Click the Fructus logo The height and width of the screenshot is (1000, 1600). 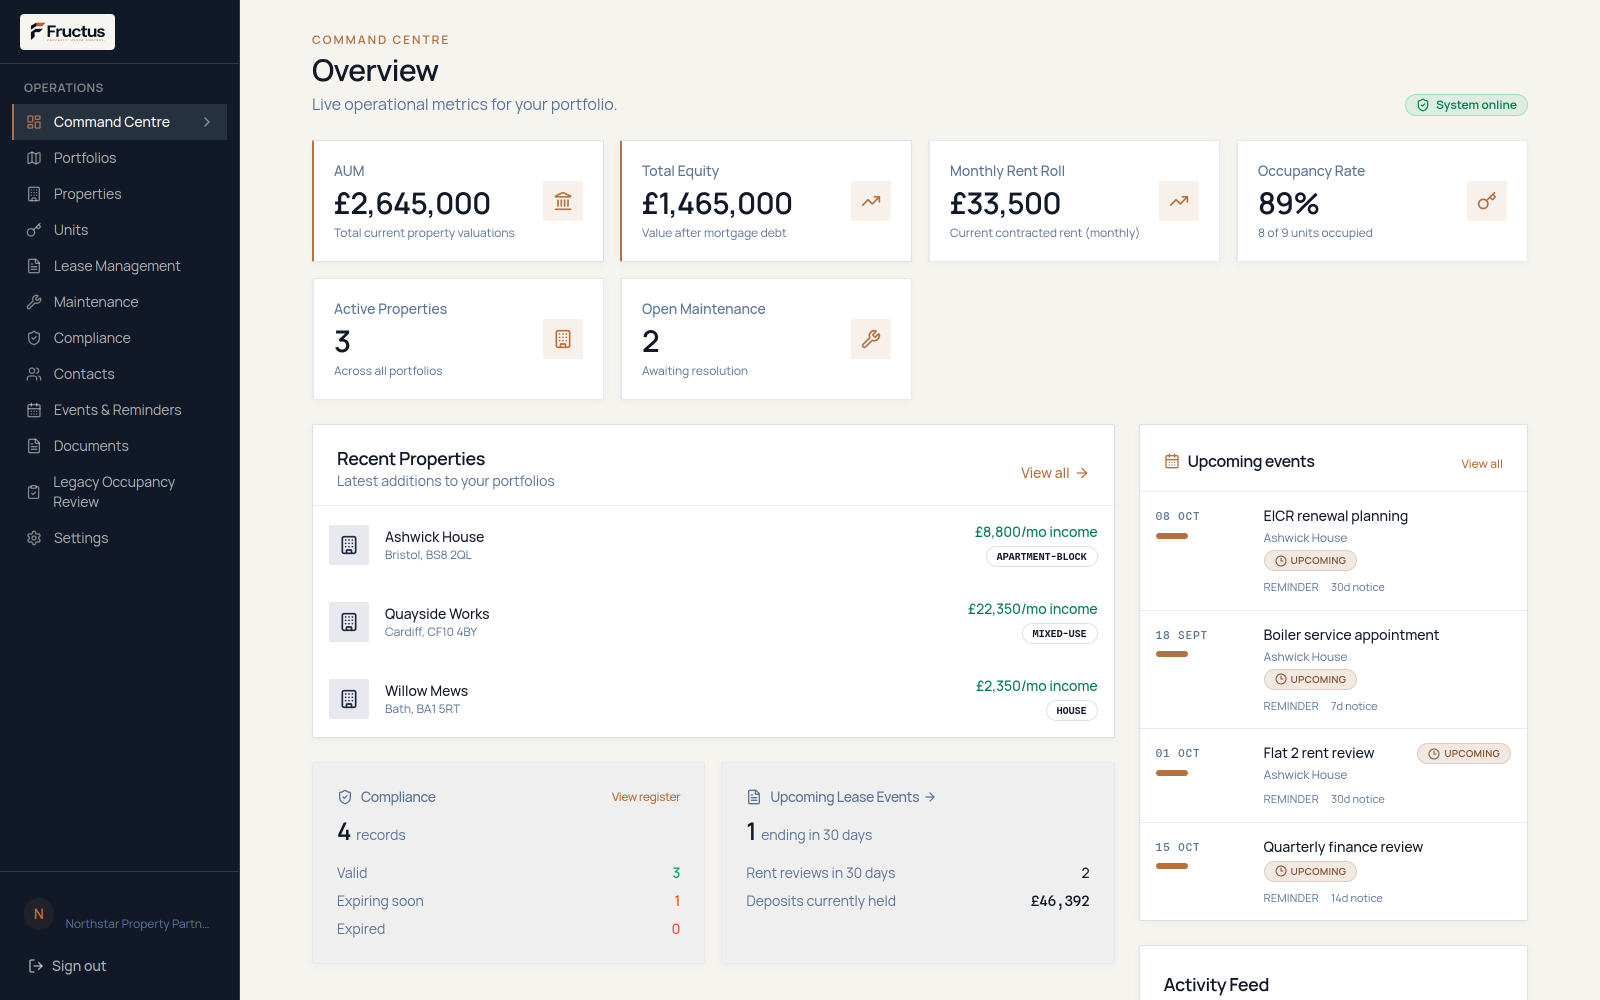[67, 32]
